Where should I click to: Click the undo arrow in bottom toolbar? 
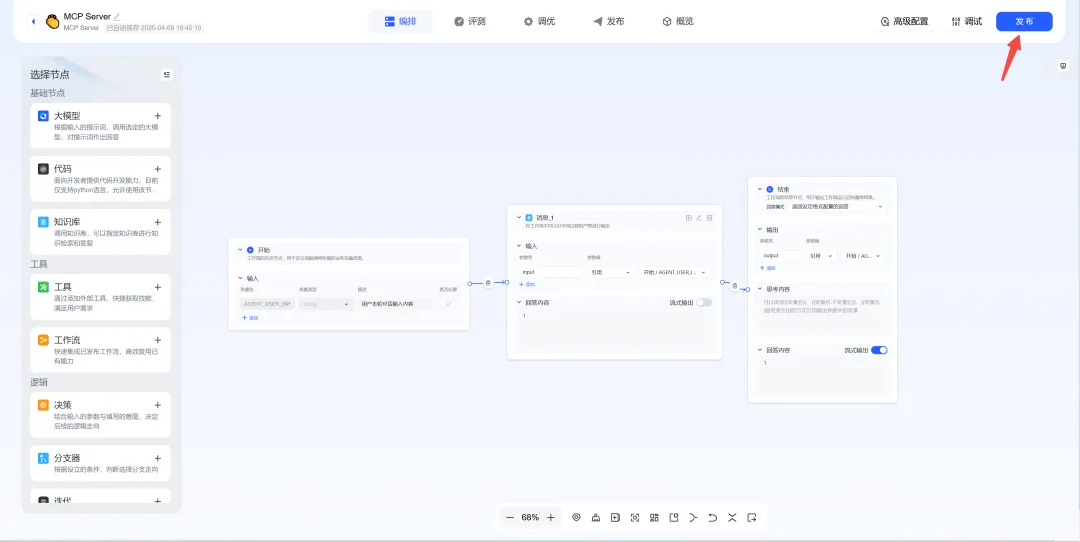pos(713,517)
